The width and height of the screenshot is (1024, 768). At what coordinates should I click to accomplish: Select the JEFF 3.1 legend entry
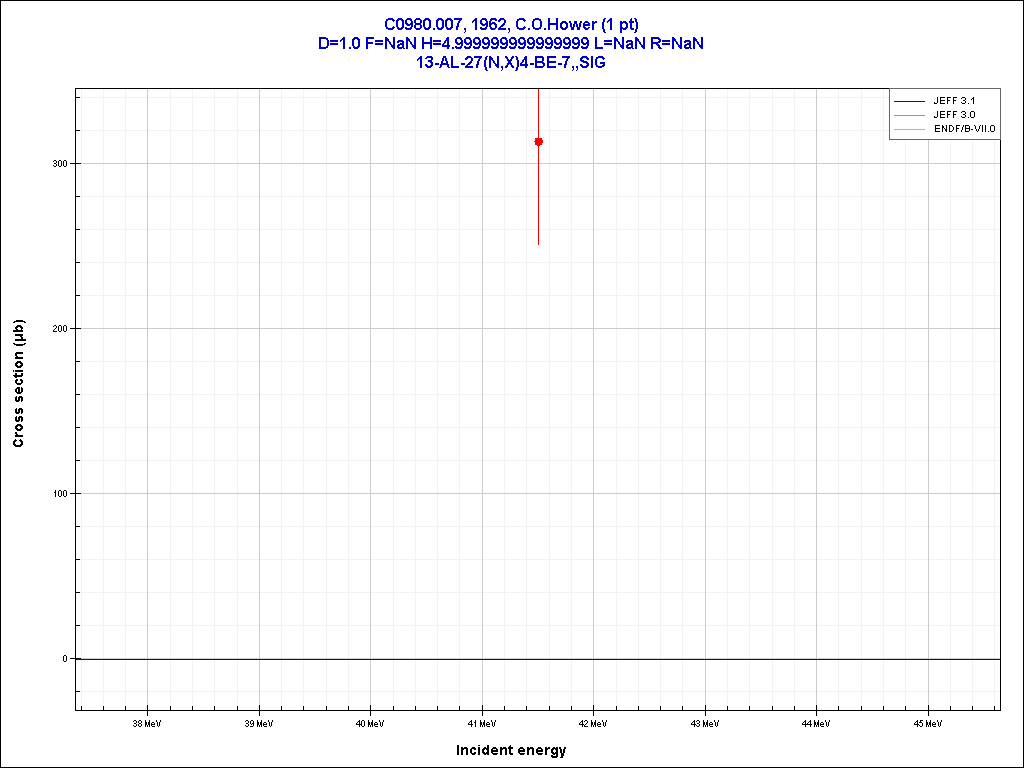[953, 101]
